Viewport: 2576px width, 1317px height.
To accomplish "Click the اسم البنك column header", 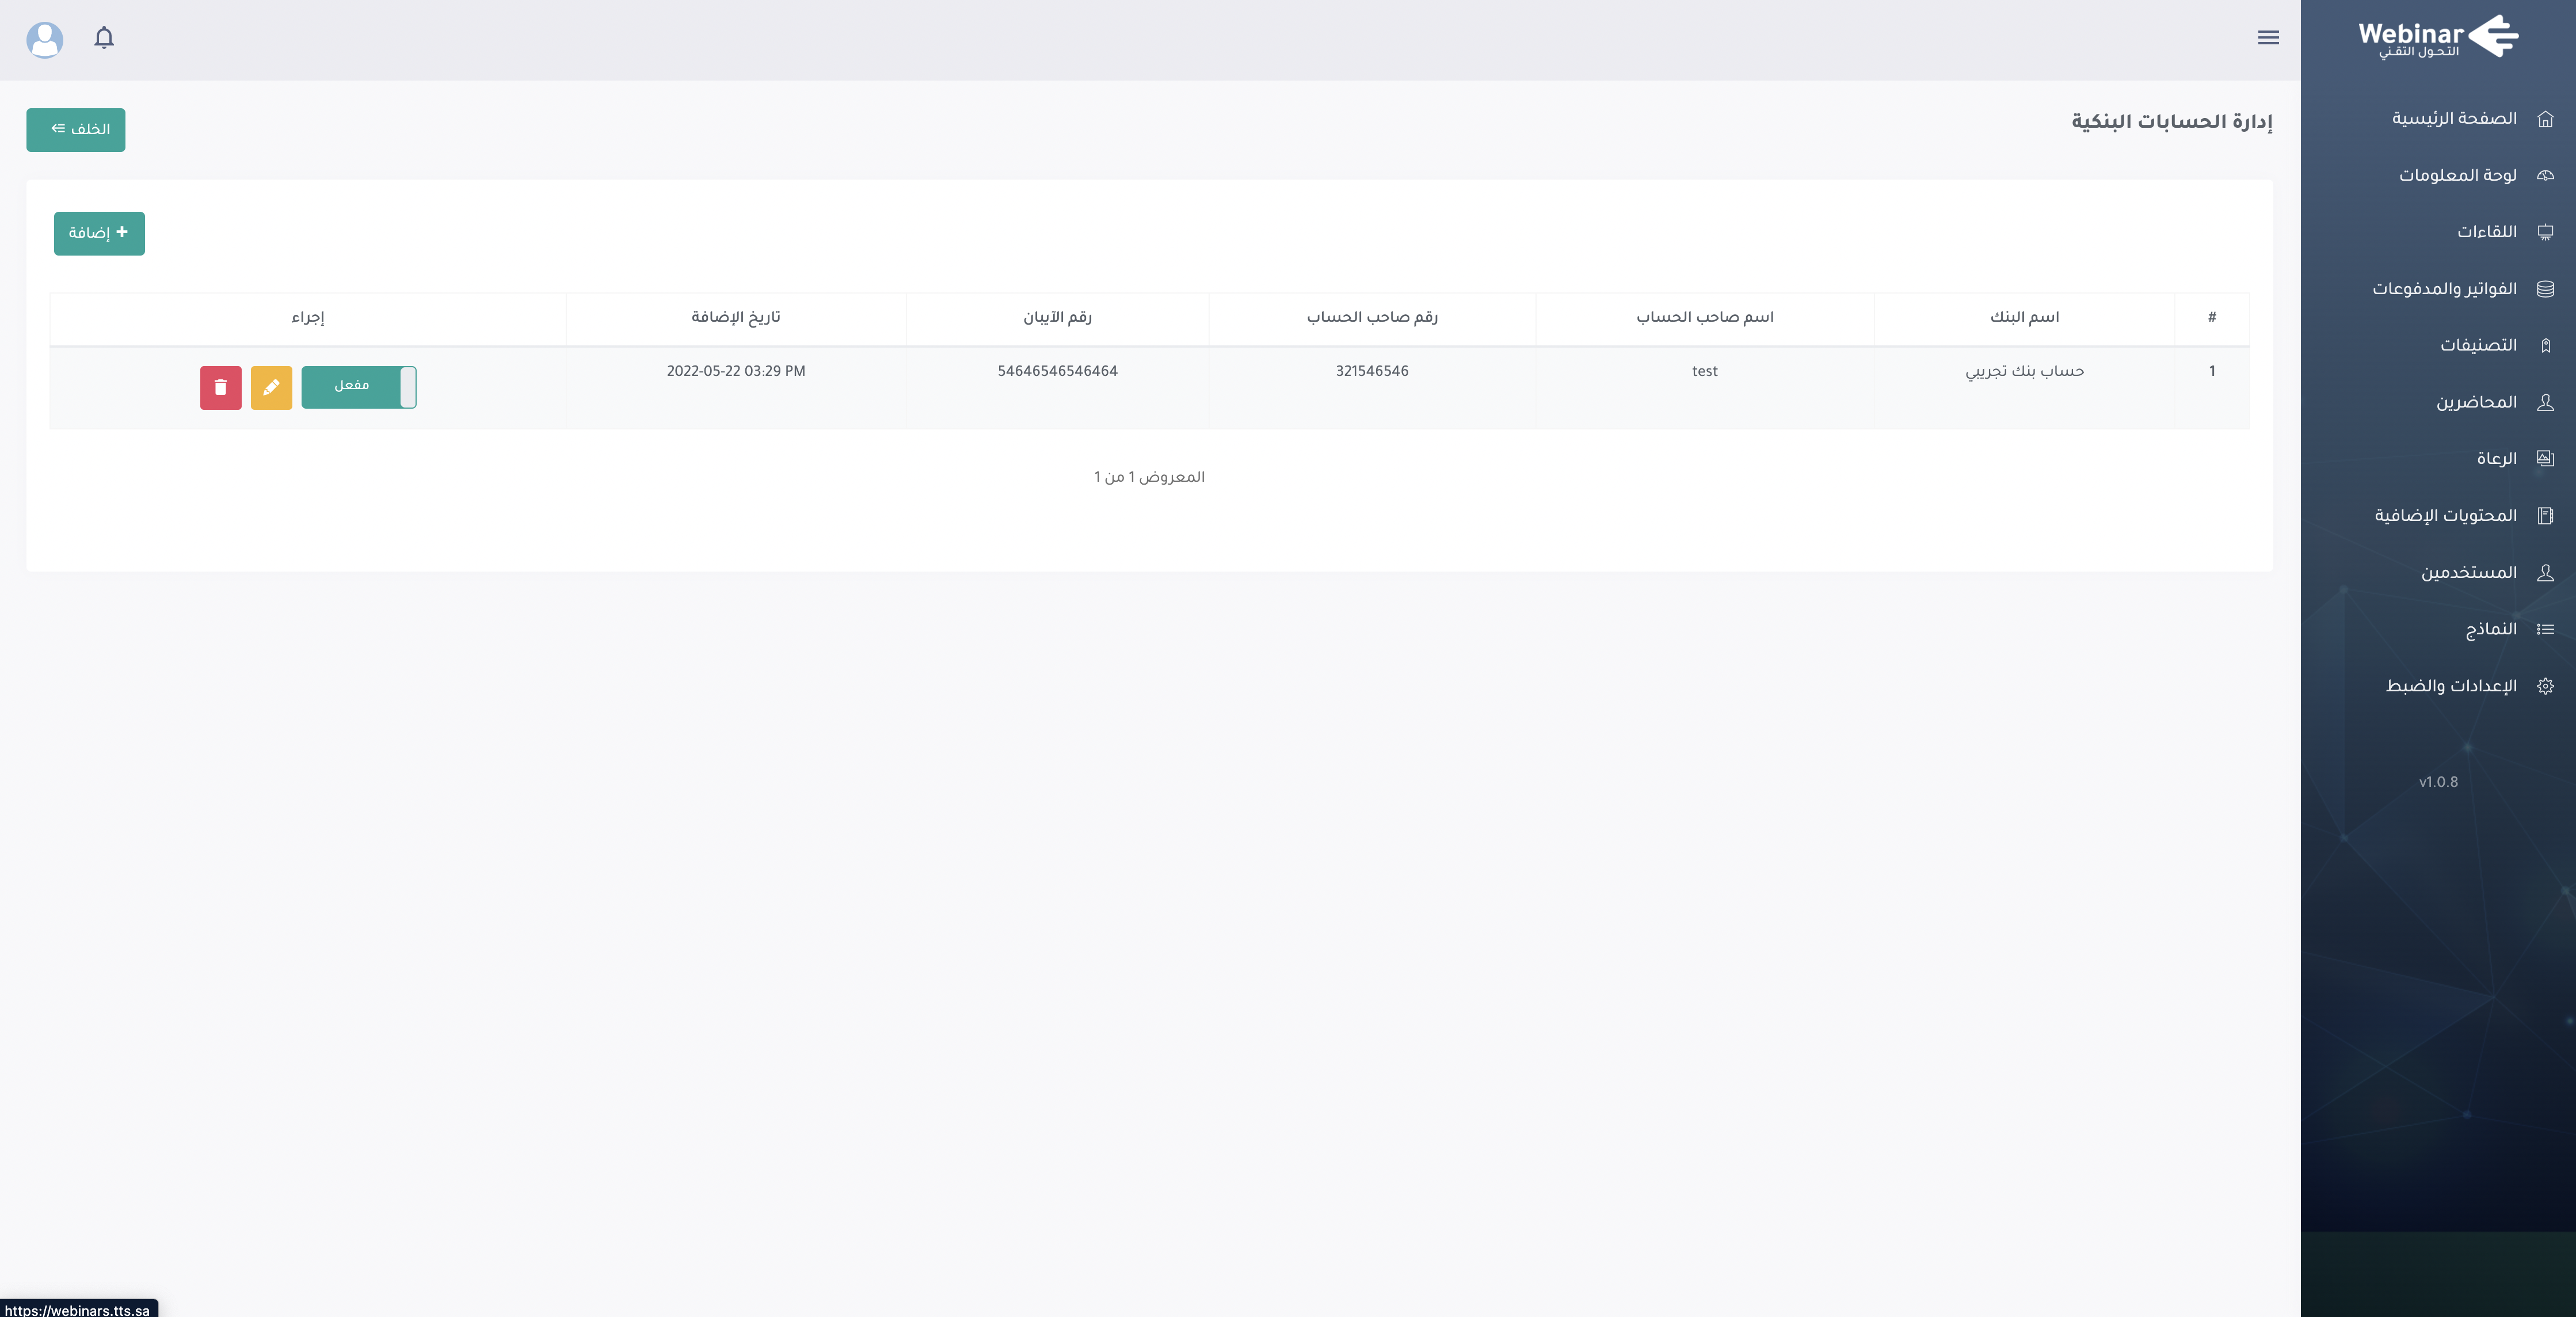I will click(x=2024, y=318).
